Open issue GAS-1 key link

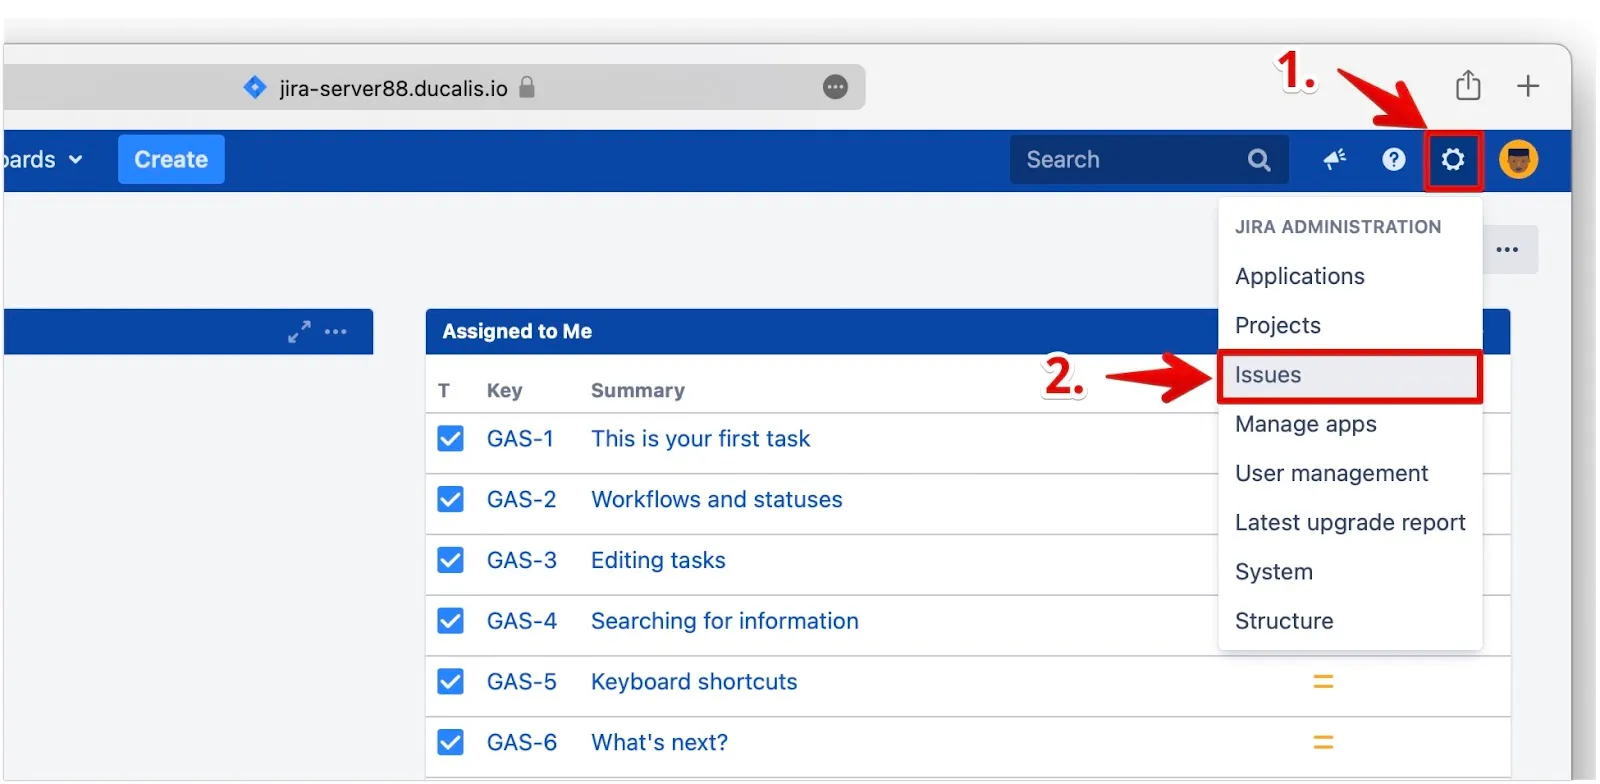point(520,438)
